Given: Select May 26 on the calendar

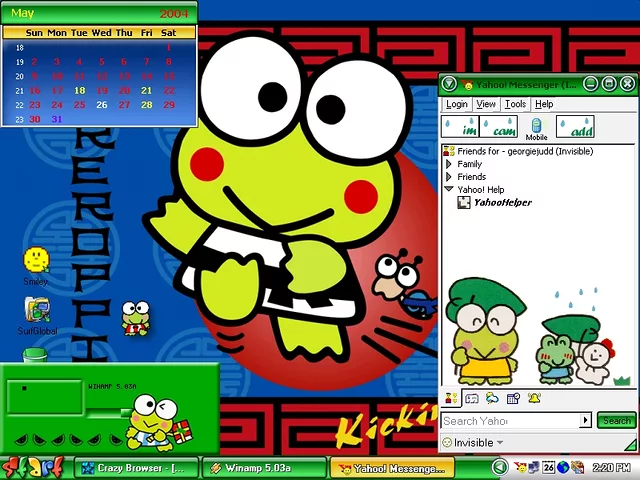Looking at the screenshot, I should click(x=102, y=105).
